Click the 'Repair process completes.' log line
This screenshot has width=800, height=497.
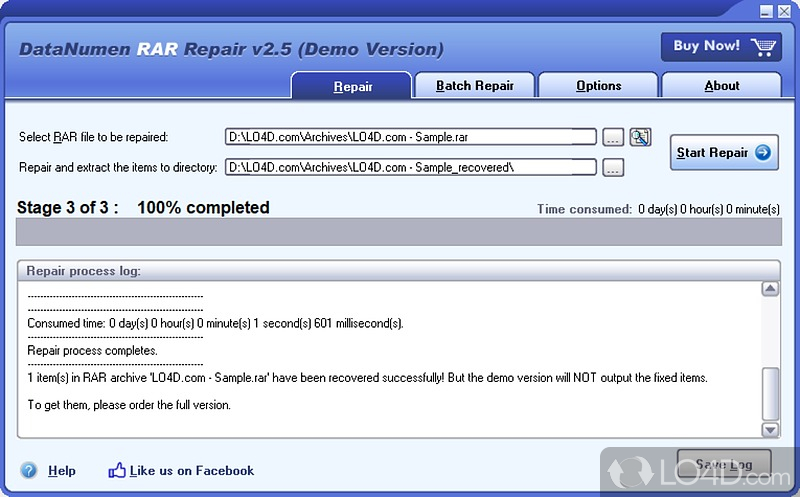coord(92,351)
